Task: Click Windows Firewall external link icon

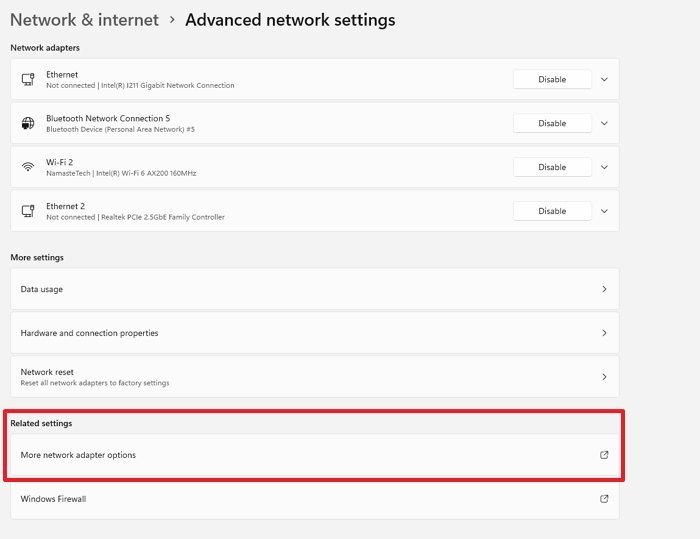Action: click(604, 499)
